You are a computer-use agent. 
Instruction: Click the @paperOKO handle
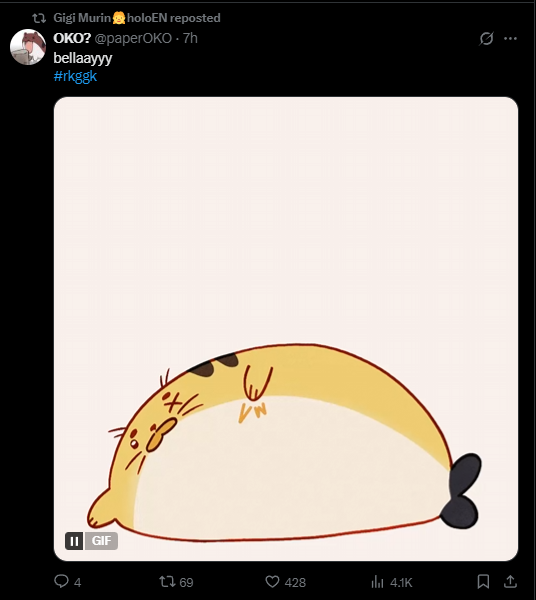[x=133, y=38]
